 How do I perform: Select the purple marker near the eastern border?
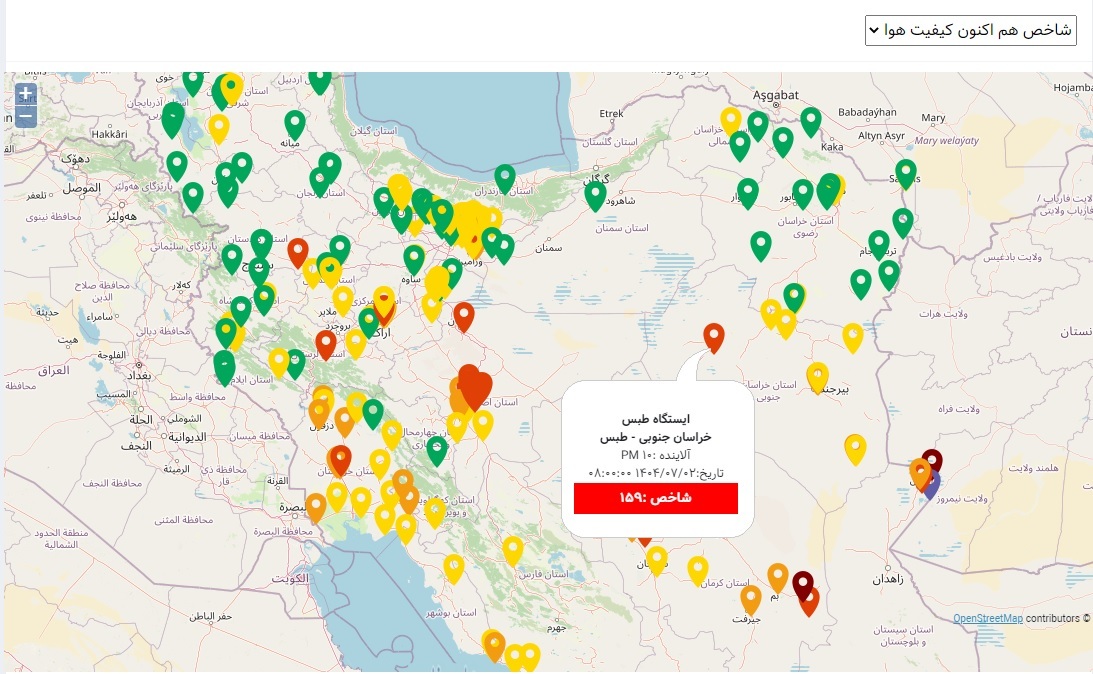click(931, 487)
